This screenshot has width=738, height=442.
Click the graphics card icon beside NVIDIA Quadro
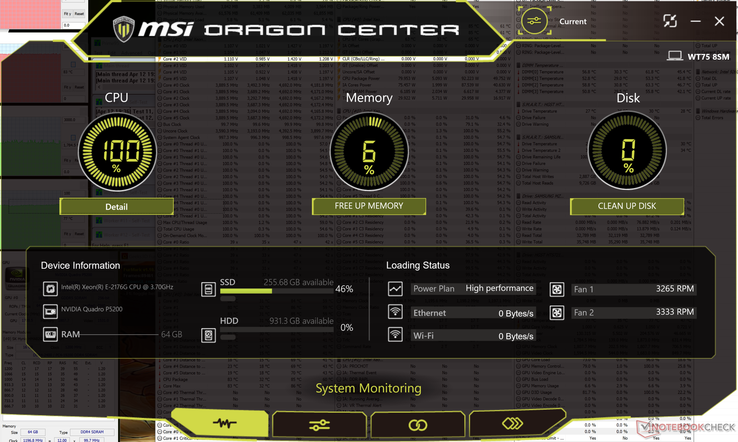pos(50,311)
